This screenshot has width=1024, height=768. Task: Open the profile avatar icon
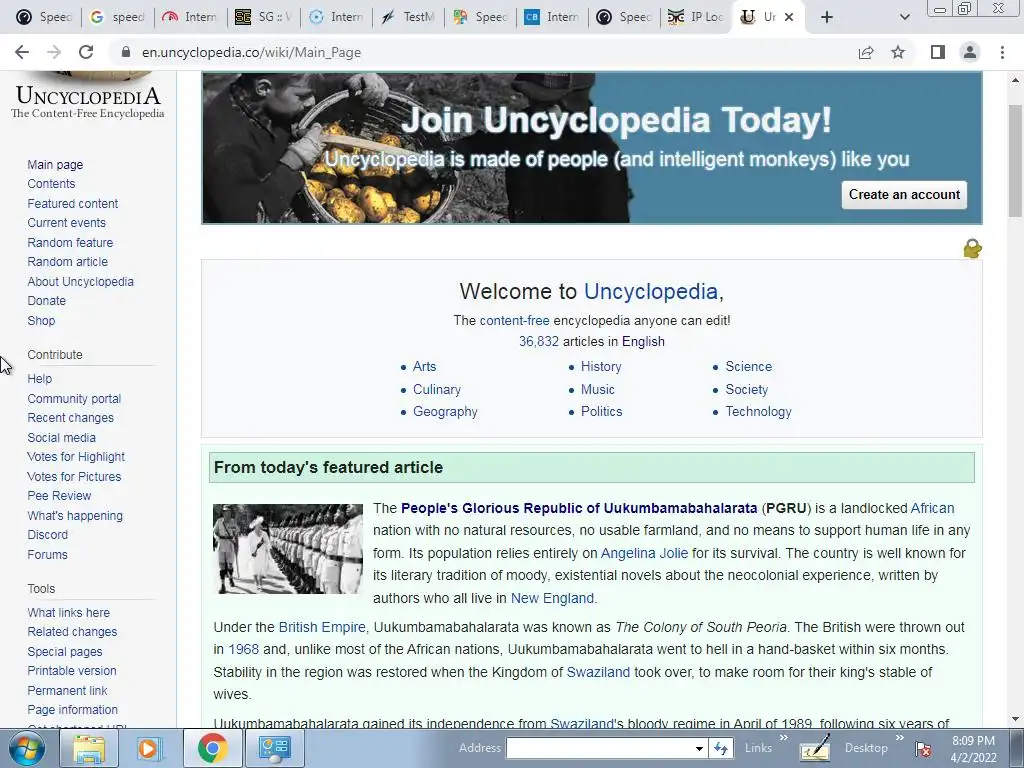pos(970,52)
